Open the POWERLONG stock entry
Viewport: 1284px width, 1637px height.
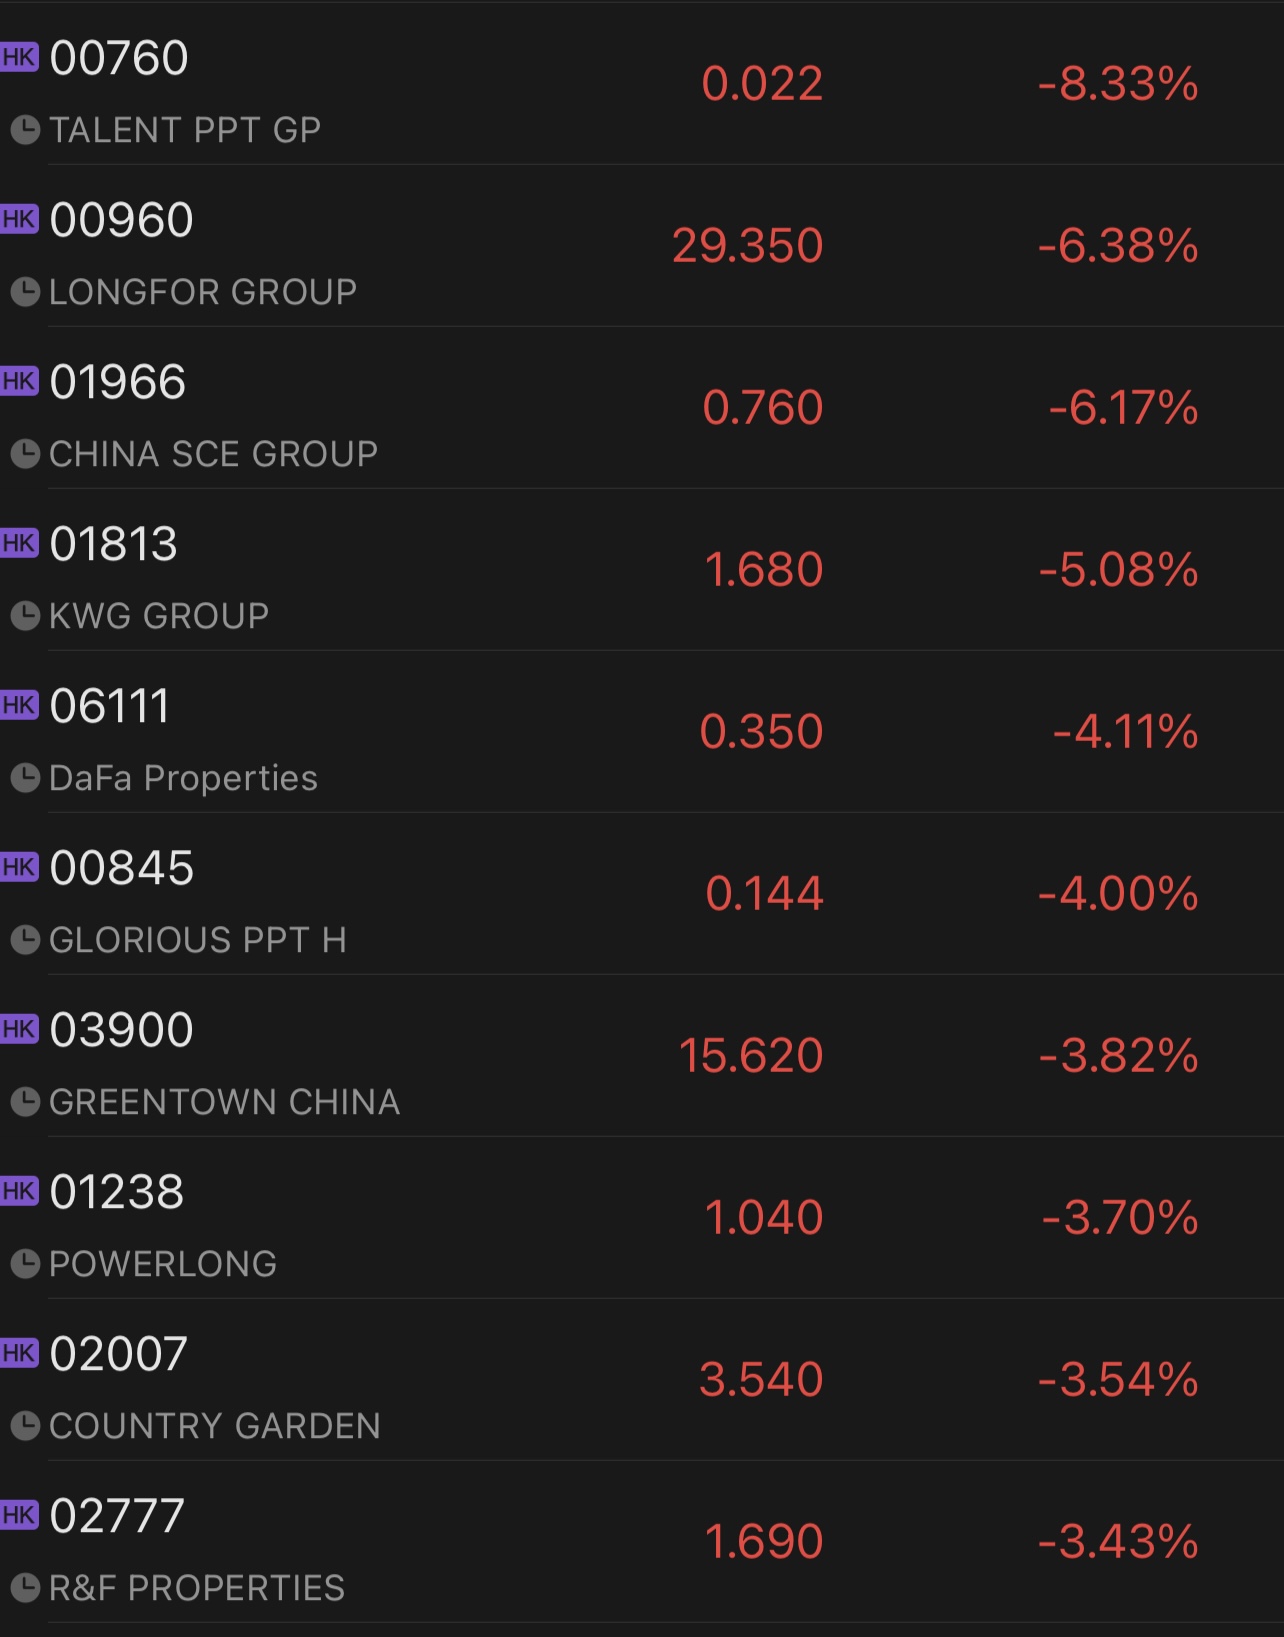point(642,1218)
